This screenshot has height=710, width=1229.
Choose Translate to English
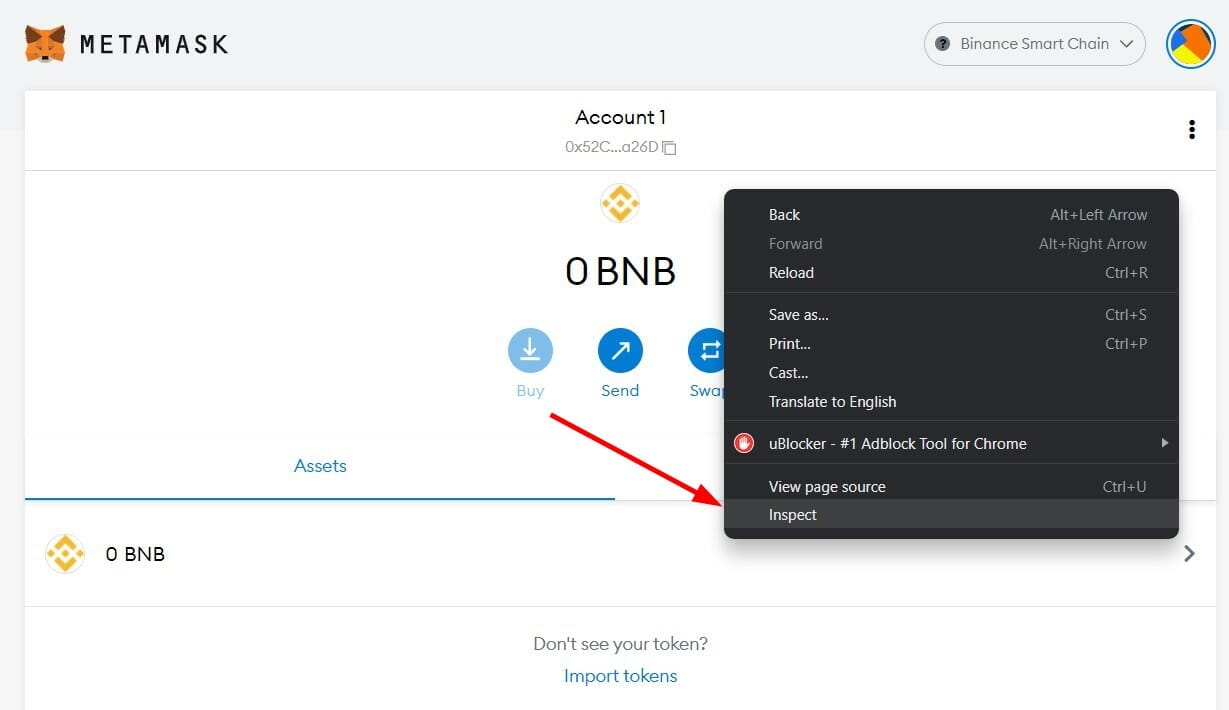832,401
